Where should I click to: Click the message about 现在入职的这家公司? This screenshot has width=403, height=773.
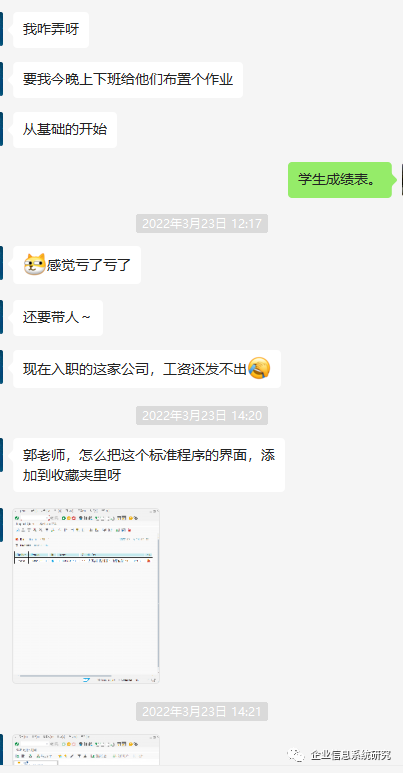pyautogui.click(x=147, y=369)
